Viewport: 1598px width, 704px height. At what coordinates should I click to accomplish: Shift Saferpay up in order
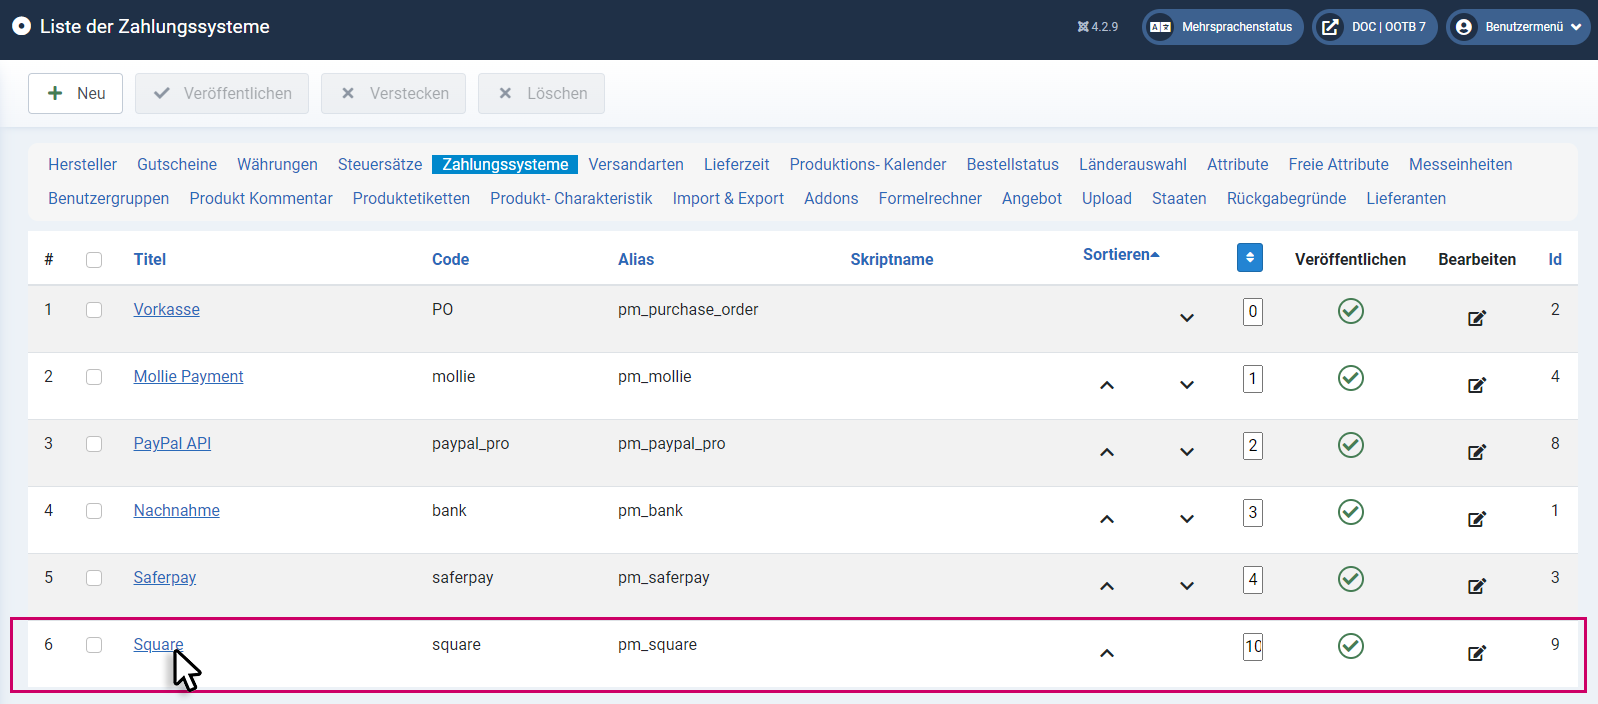1107,586
